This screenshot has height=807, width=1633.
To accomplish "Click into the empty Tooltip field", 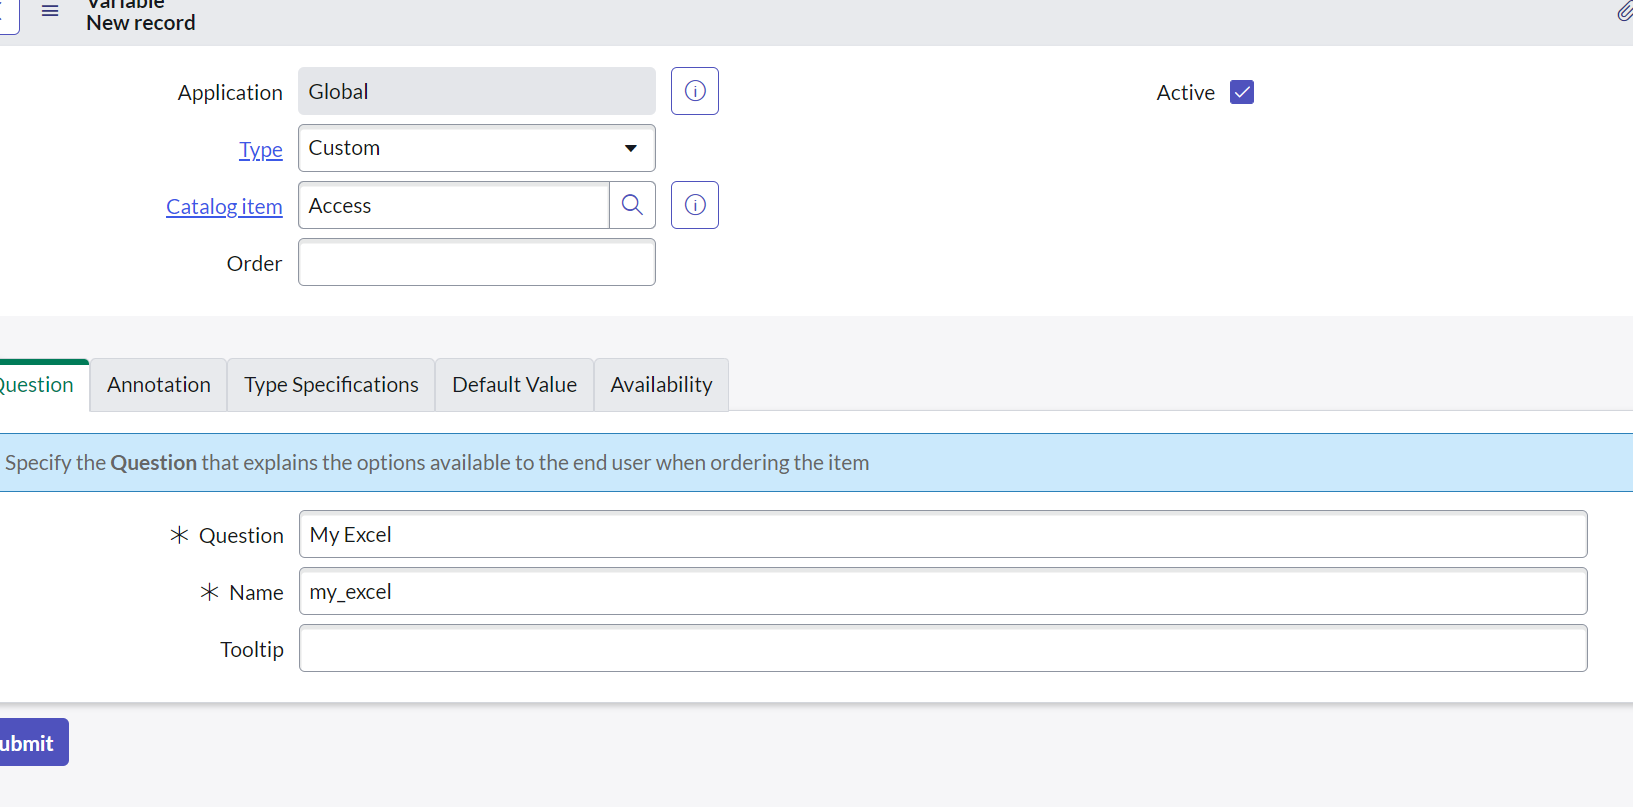I will point(943,648).
